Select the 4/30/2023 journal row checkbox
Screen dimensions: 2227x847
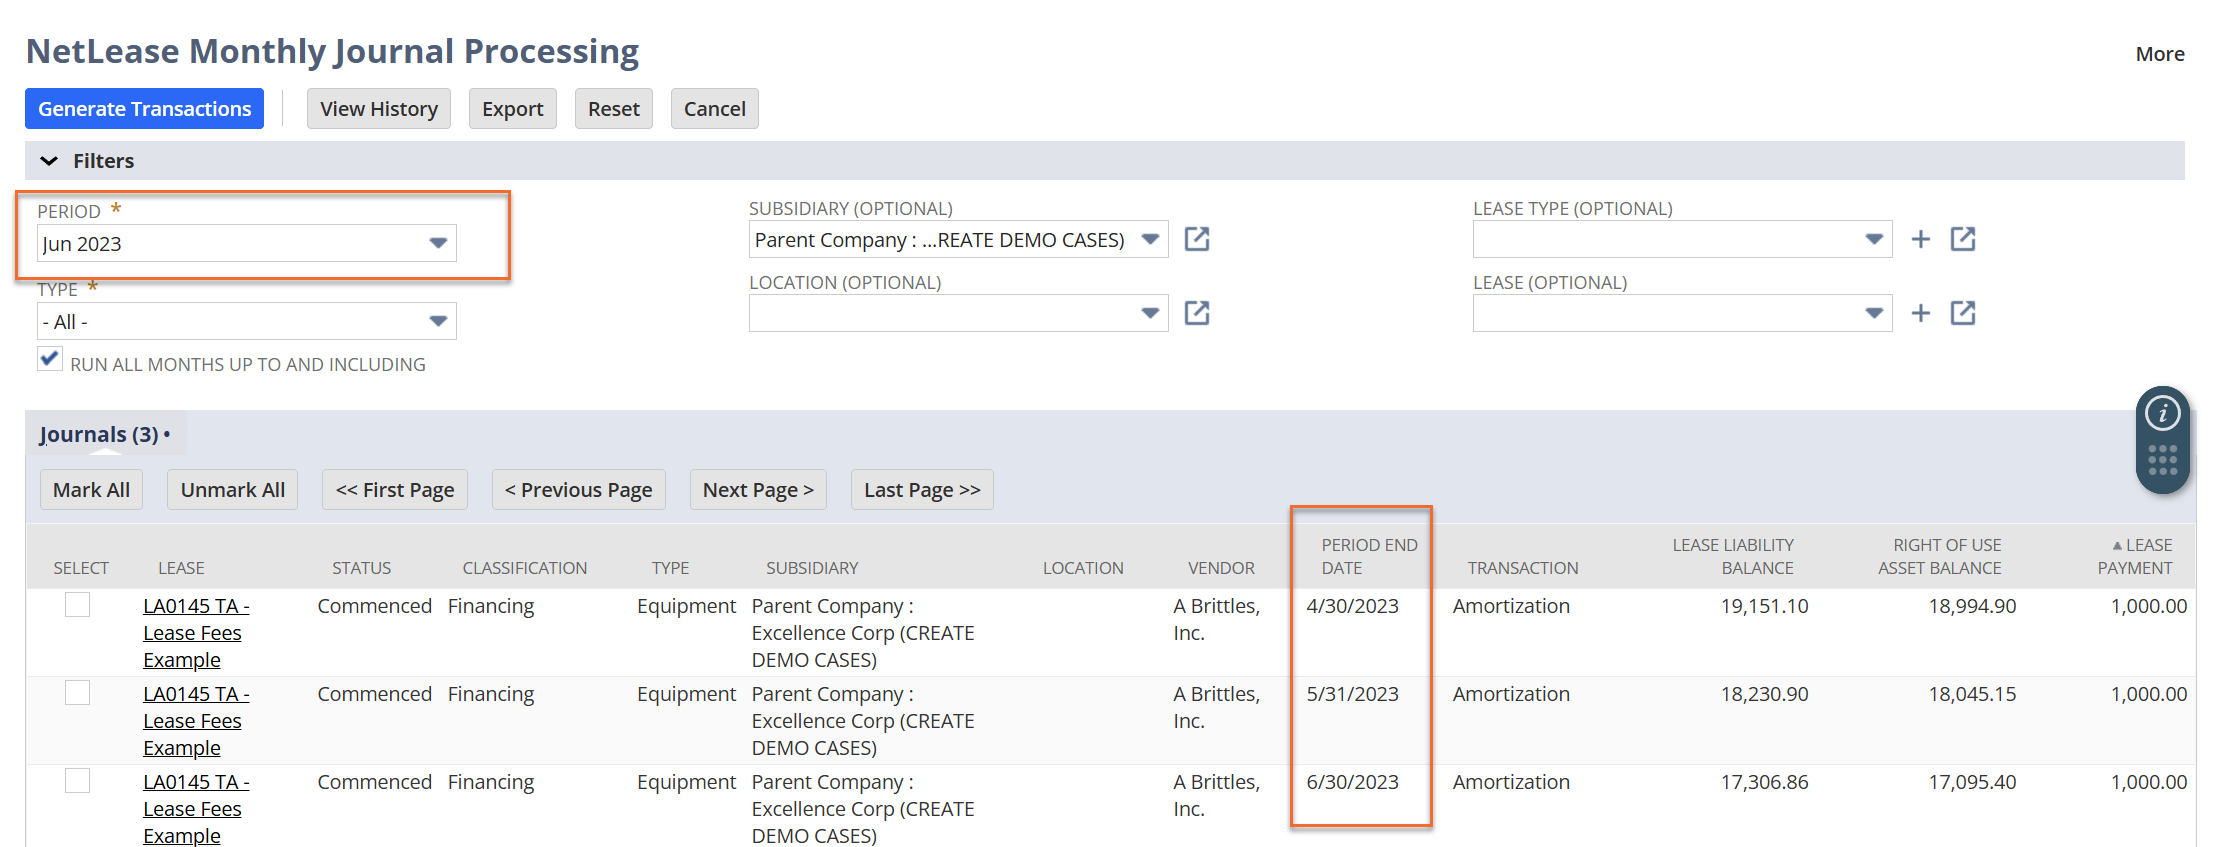[78, 605]
